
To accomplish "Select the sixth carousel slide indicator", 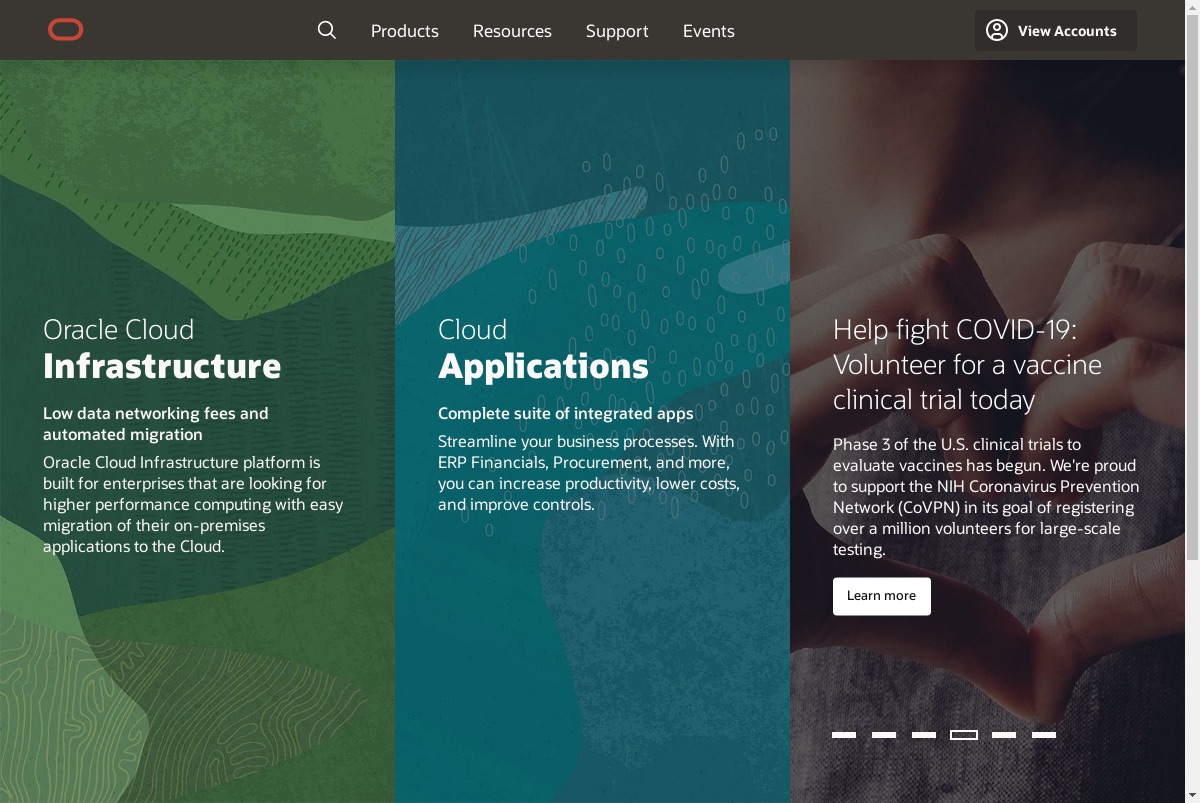I will [x=1044, y=735].
